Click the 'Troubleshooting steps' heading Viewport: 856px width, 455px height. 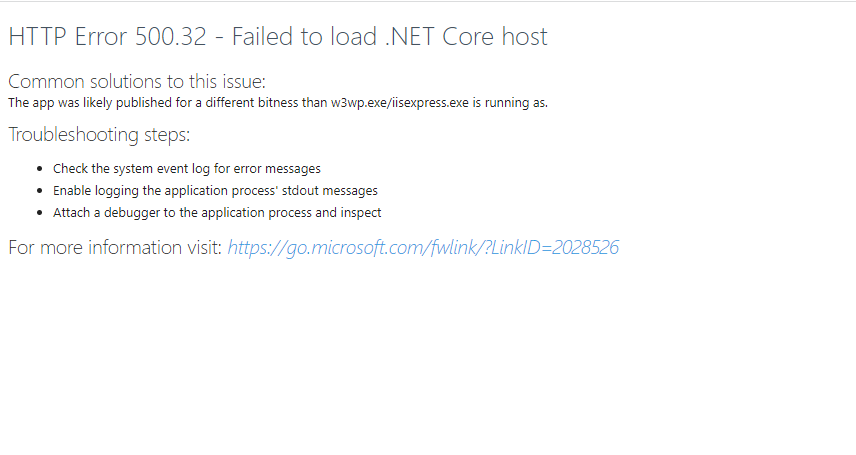pos(99,134)
